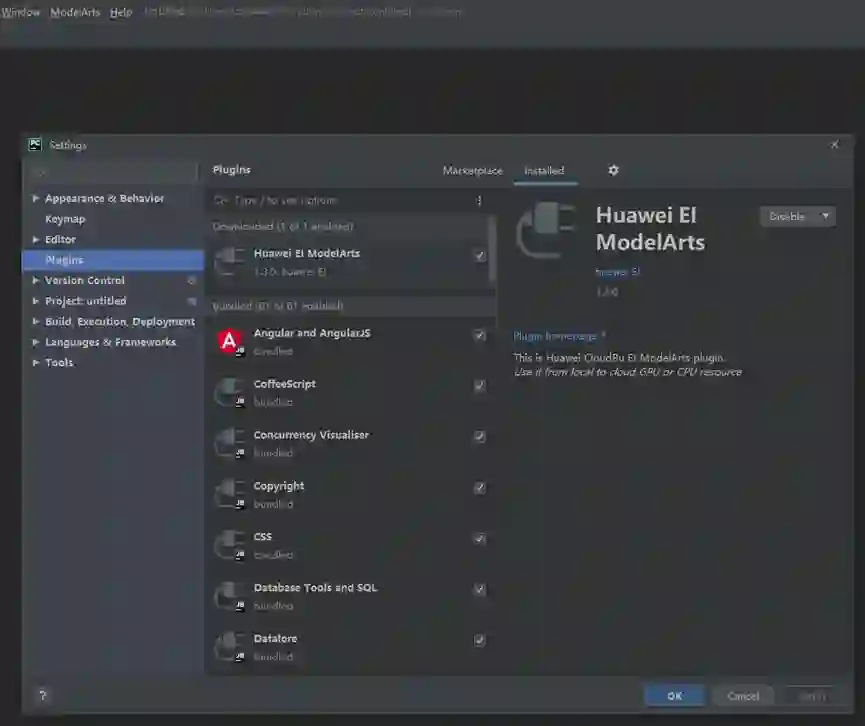Toggle the CSS plugin checkbox
The image size is (865, 726).
click(480, 539)
